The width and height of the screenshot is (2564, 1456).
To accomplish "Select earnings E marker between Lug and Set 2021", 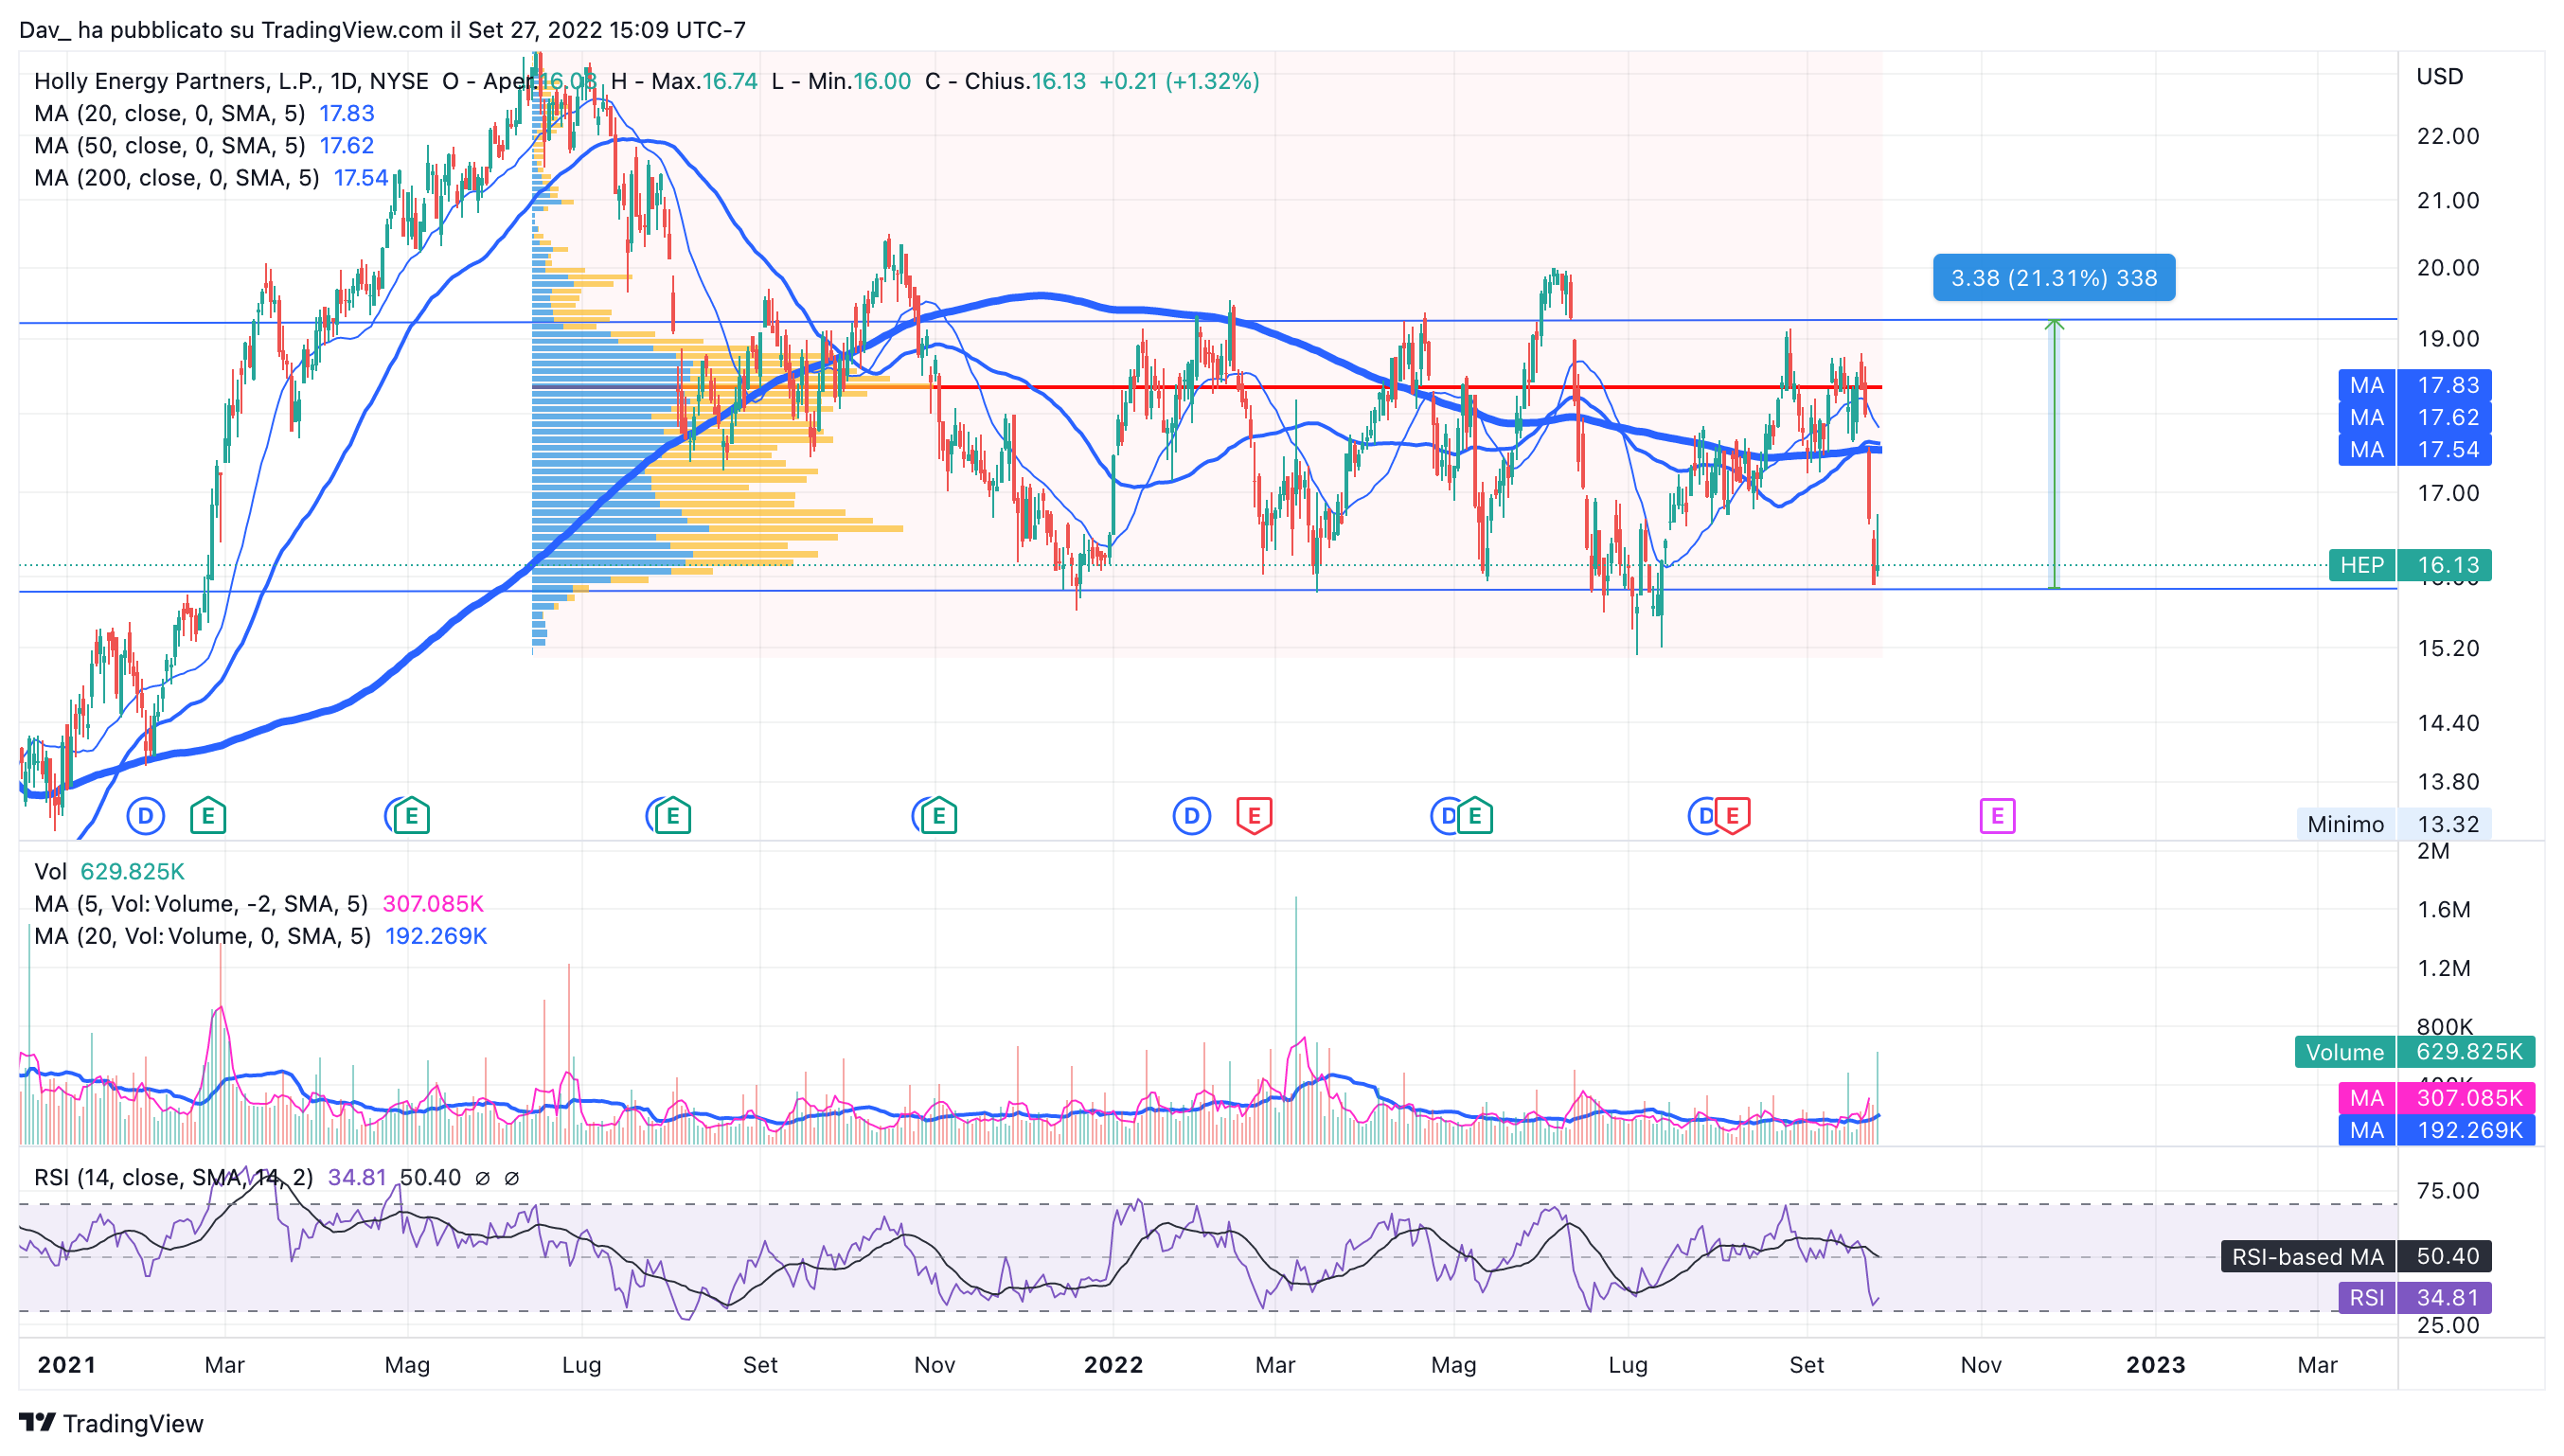I will [673, 816].
